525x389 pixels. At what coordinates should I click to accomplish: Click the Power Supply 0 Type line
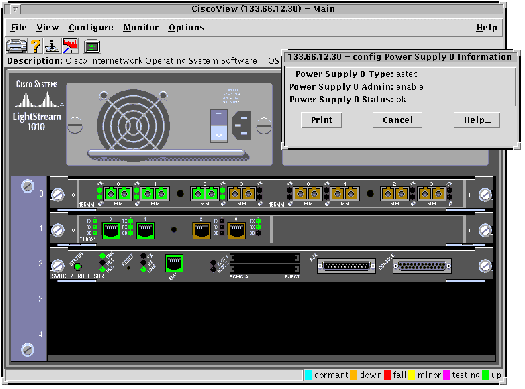tap(356, 74)
